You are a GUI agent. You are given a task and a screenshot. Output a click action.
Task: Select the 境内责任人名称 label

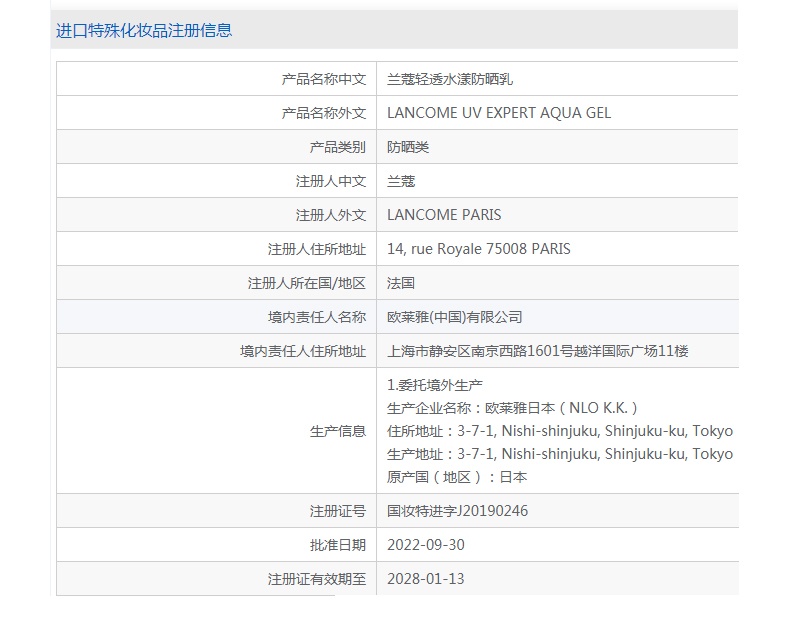[317, 317]
